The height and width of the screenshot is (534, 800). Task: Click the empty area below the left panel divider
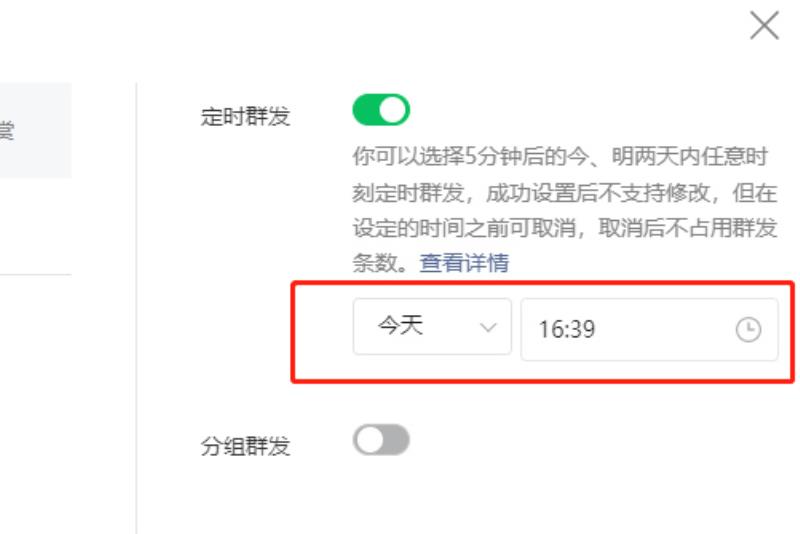(x=35, y=403)
